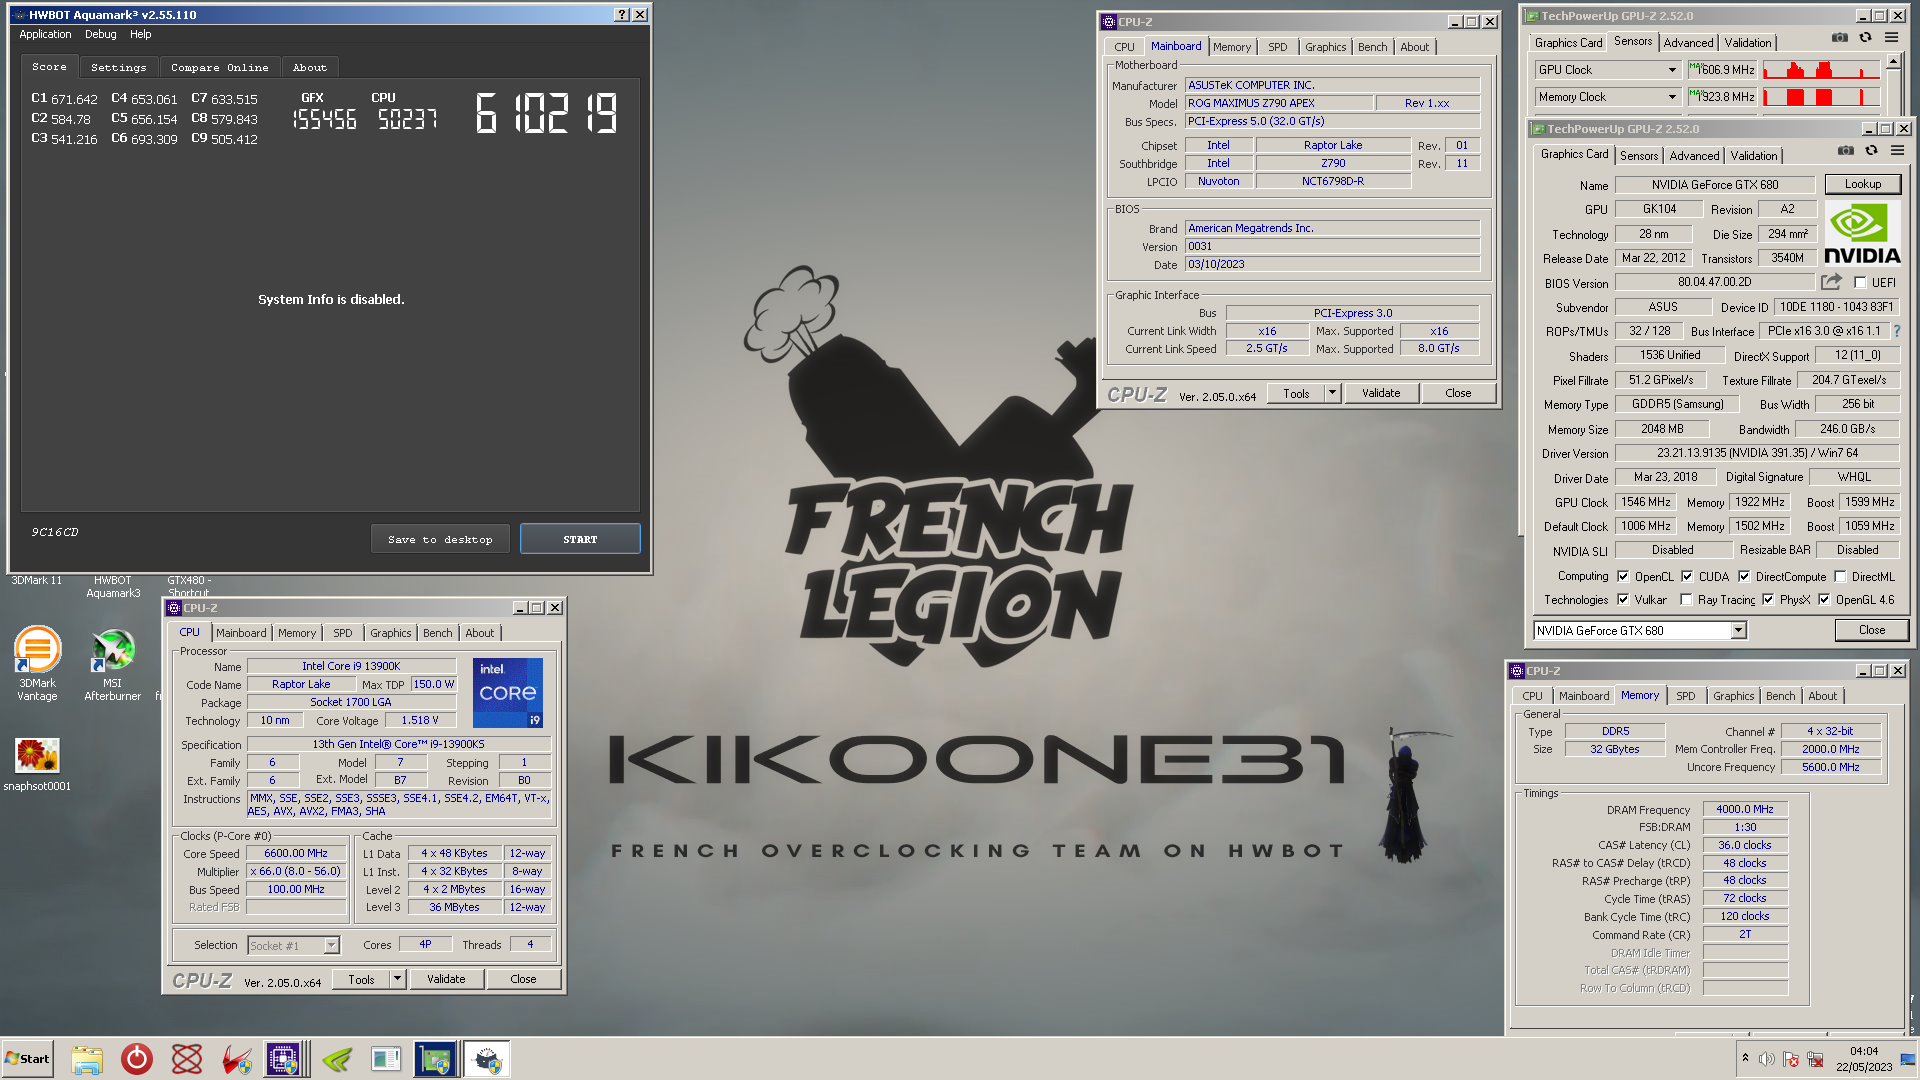The height and width of the screenshot is (1080, 1920).
Task: Open the GPU selection dropdown NVIDIA GeForce GTX 680
Action: coord(1640,630)
